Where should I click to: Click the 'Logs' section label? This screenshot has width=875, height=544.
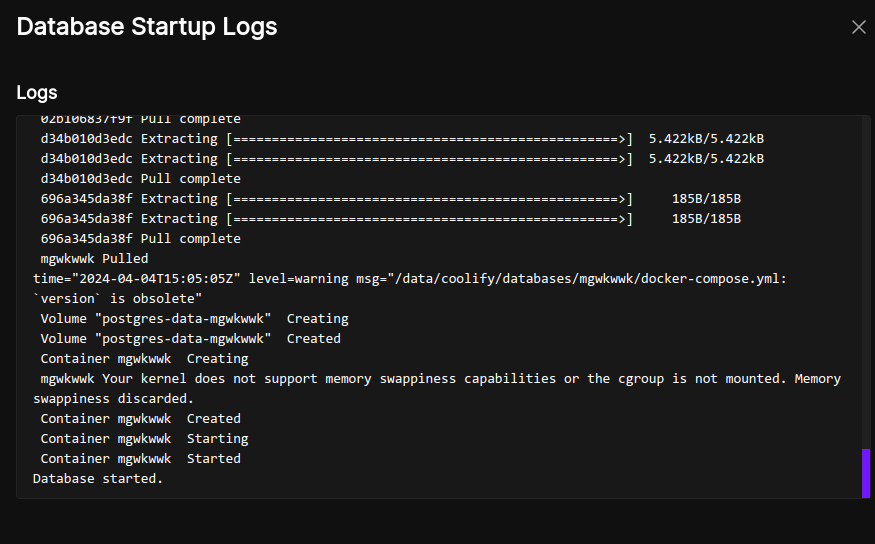pos(37,93)
